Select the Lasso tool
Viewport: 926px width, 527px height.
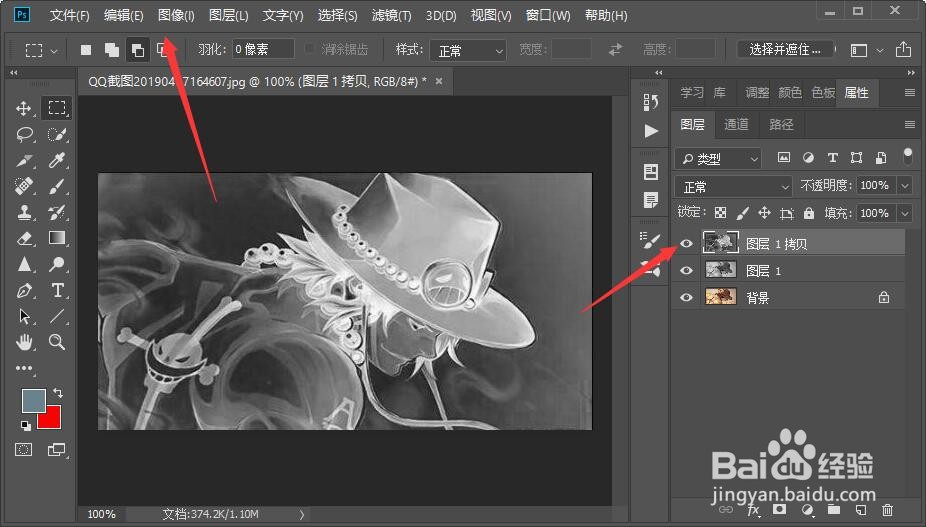(24, 134)
